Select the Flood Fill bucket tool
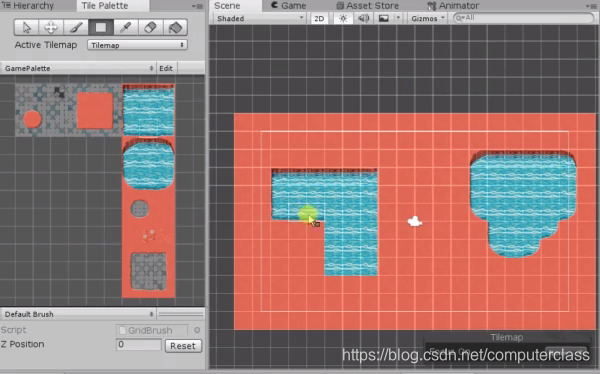Image resolution: width=600 pixels, height=374 pixels. 175,27
